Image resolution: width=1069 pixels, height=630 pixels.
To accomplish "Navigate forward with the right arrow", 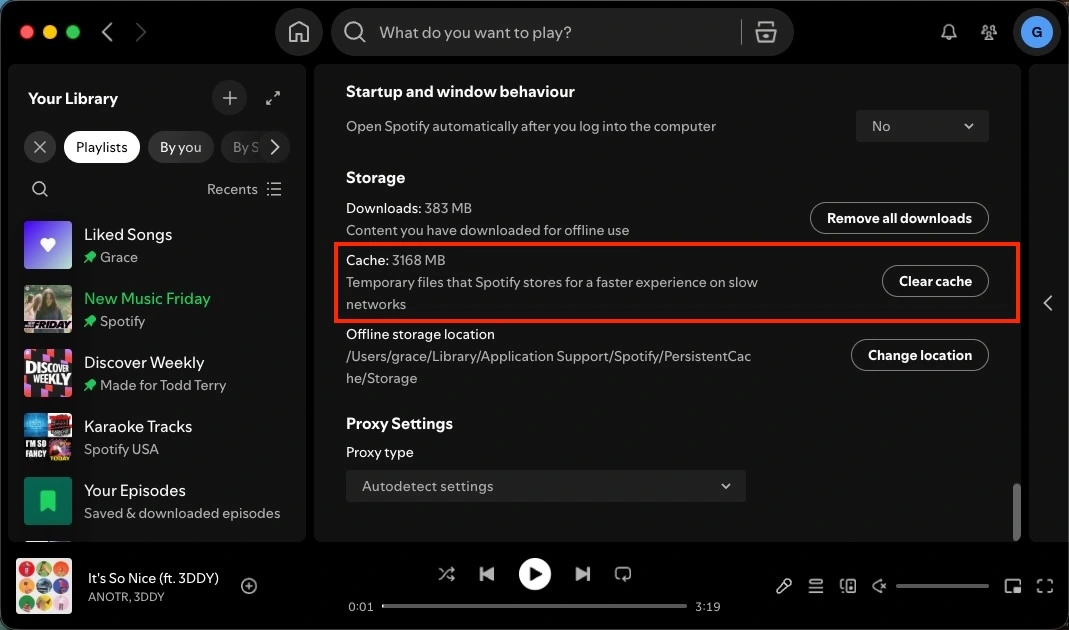I will tap(140, 32).
